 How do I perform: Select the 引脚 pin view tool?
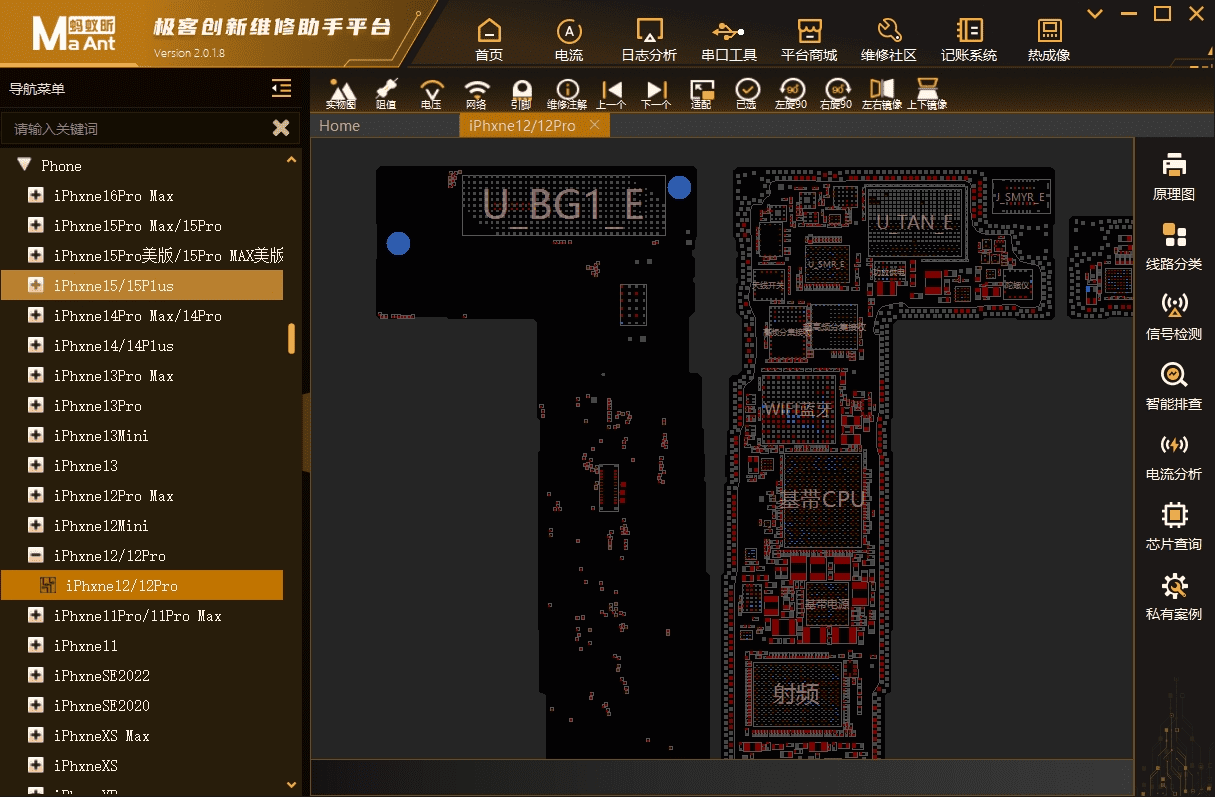tap(521, 94)
